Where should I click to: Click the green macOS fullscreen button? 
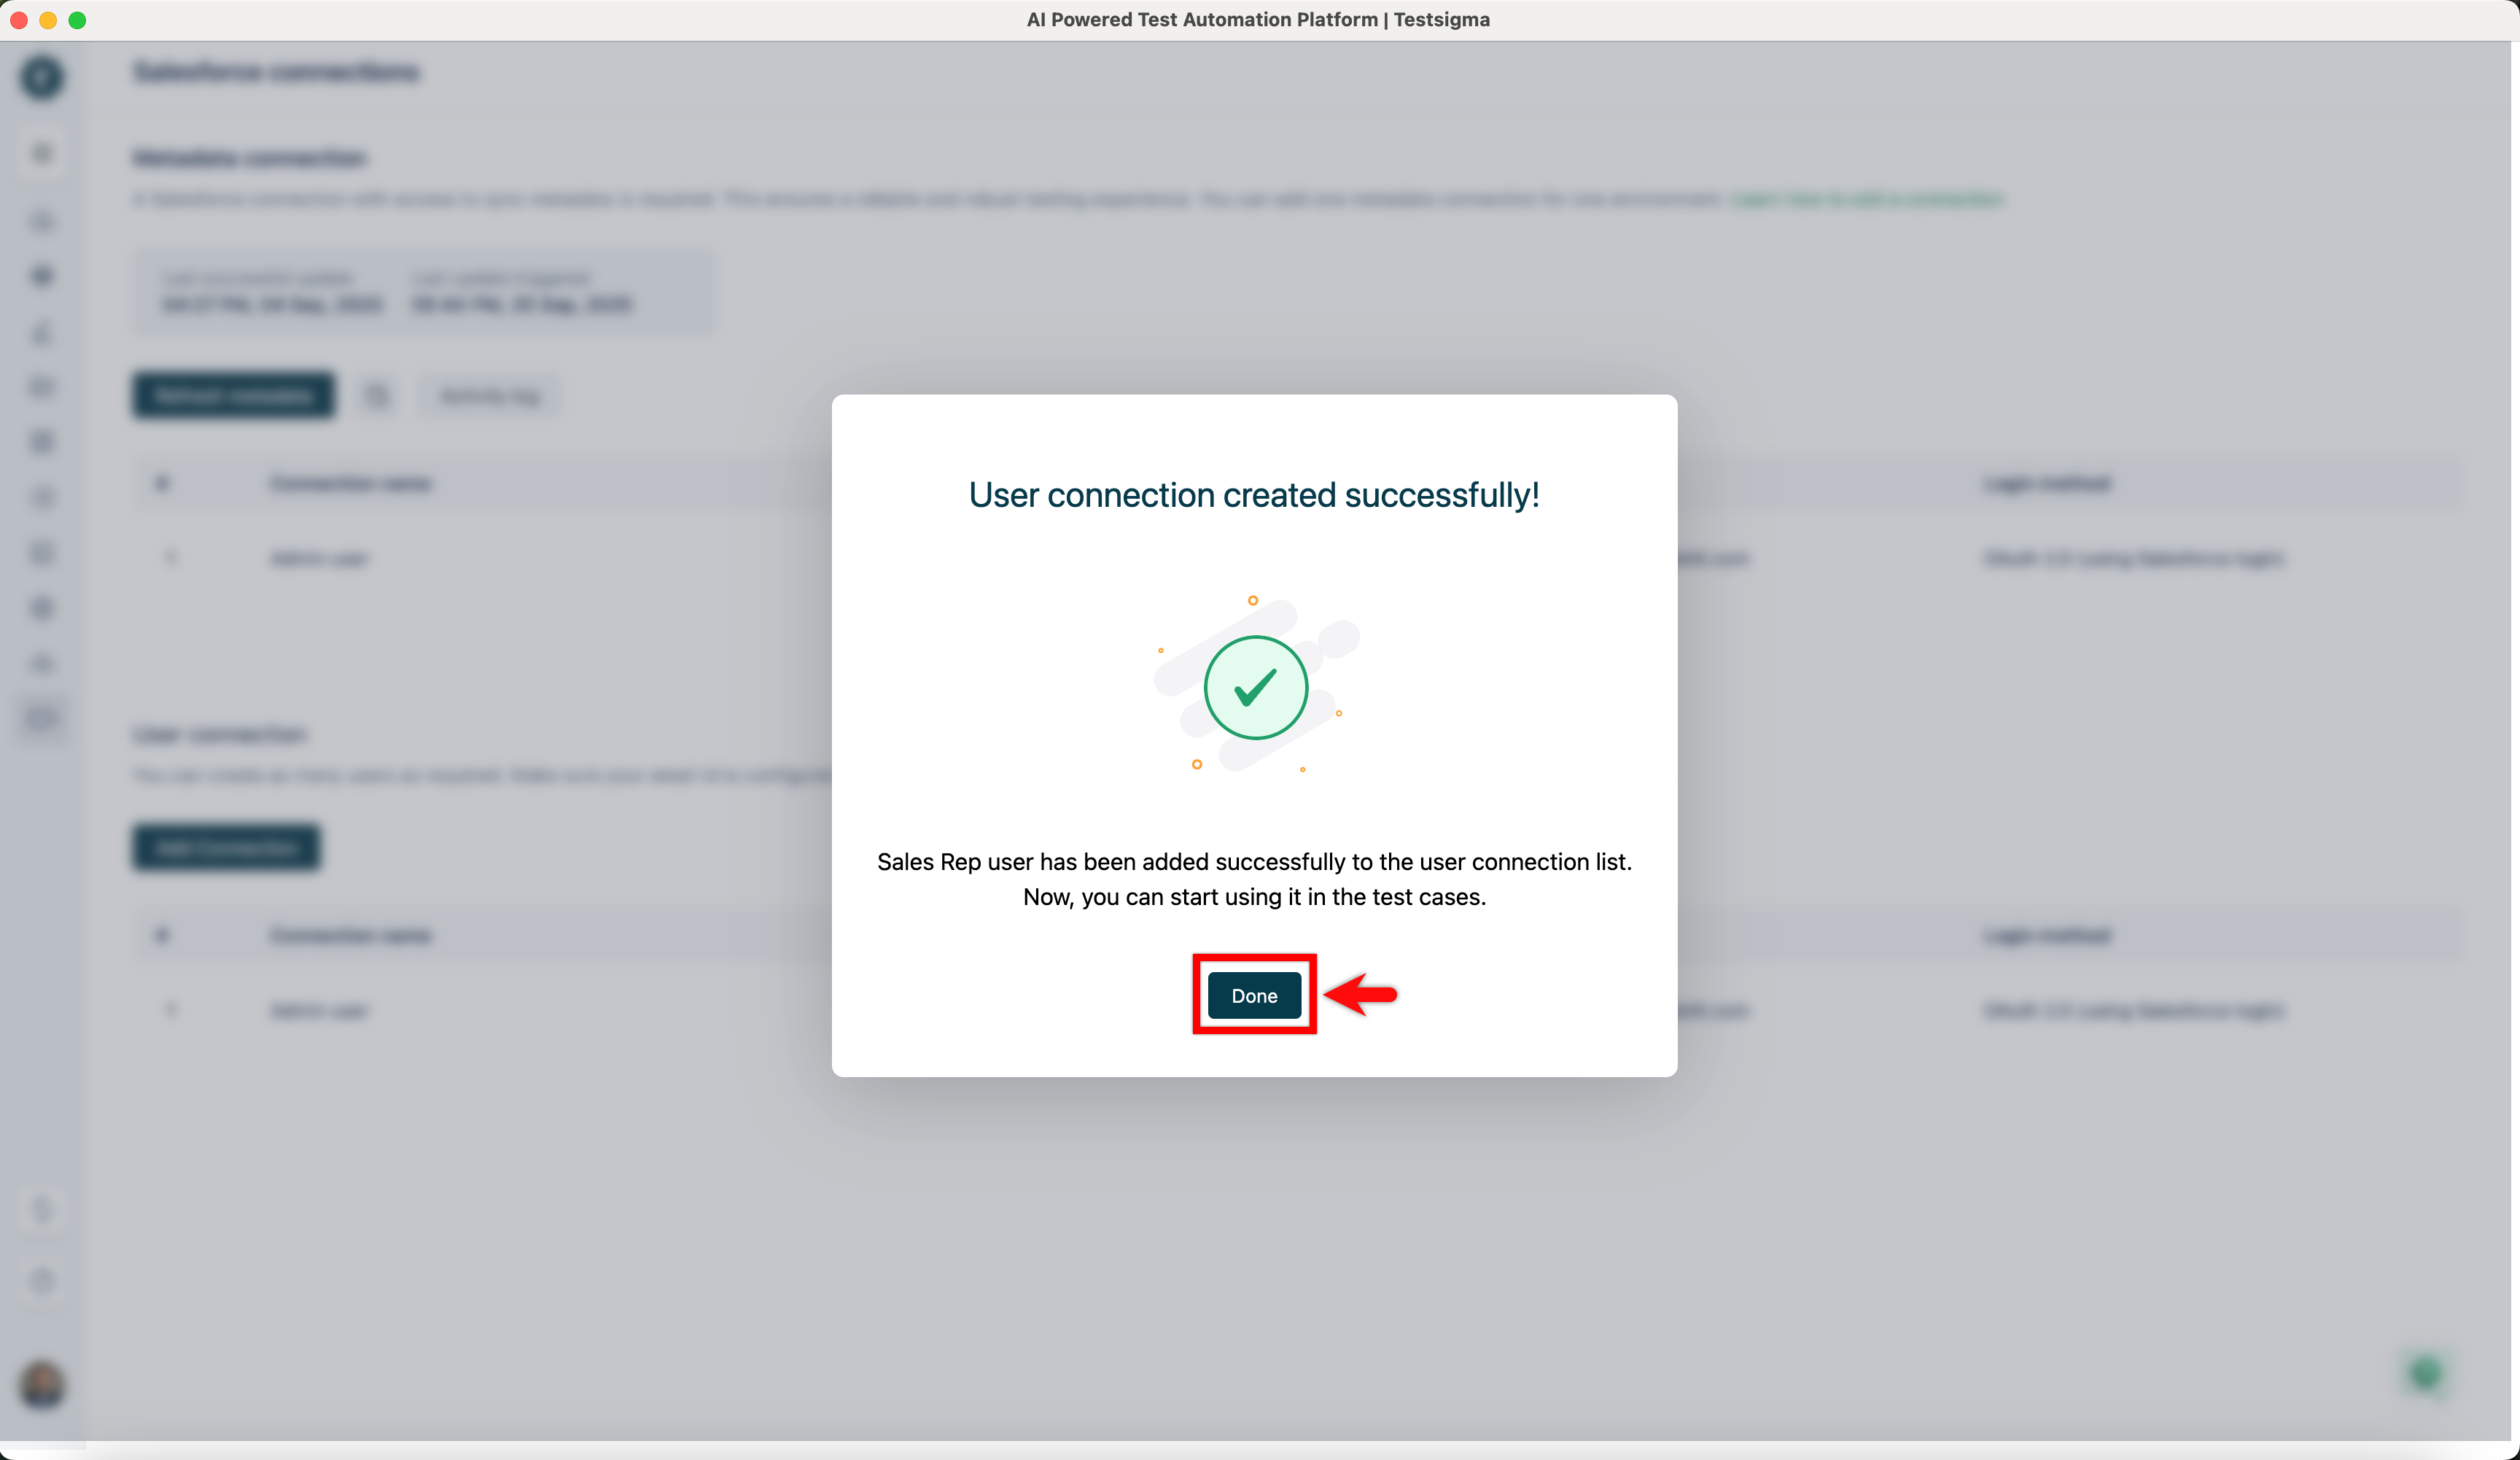click(77, 20)
